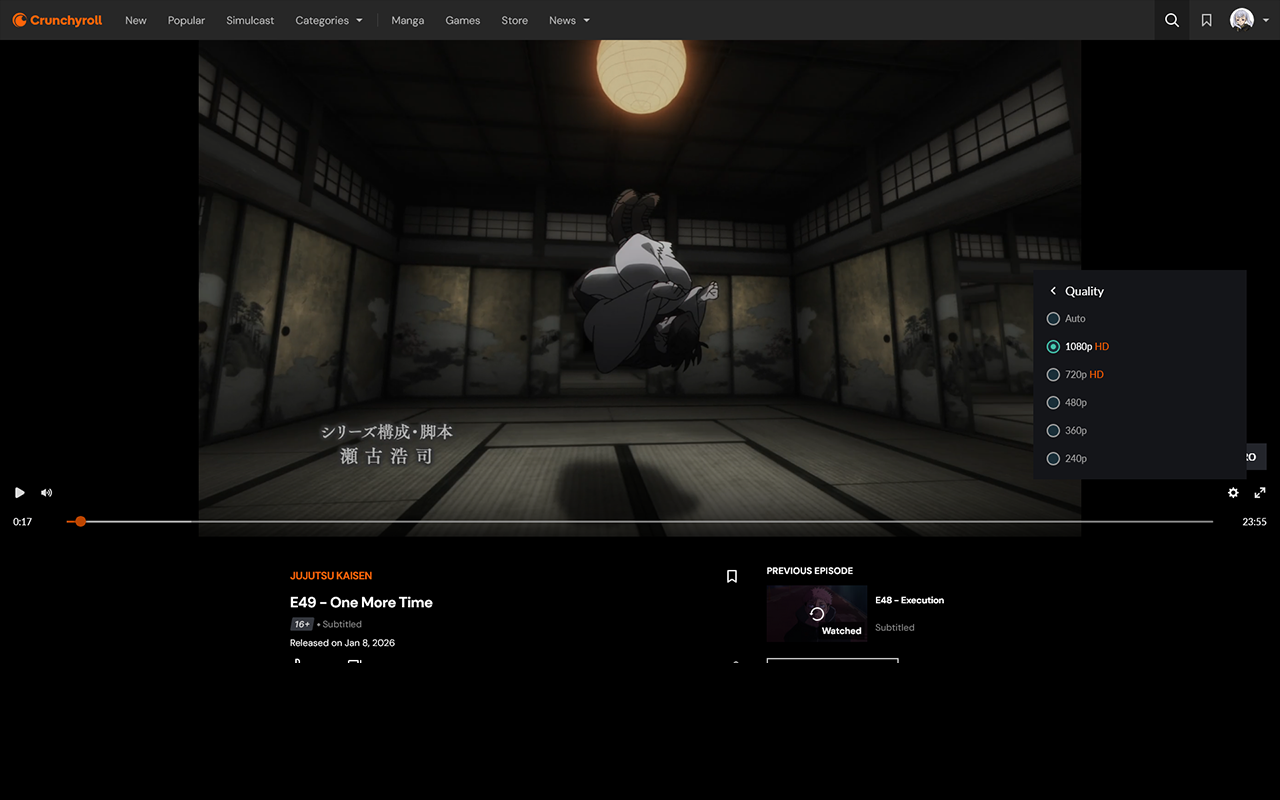Screen dimensions: 1280x800
Task: Go back from the Quality menu
Action: 1053,291
